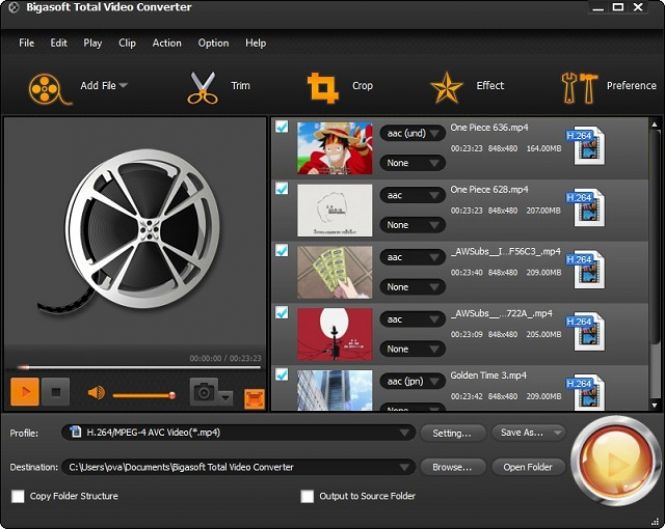
Task: Open aac audio dropdown for One Piece 628
Action: (x=412, y=195)
